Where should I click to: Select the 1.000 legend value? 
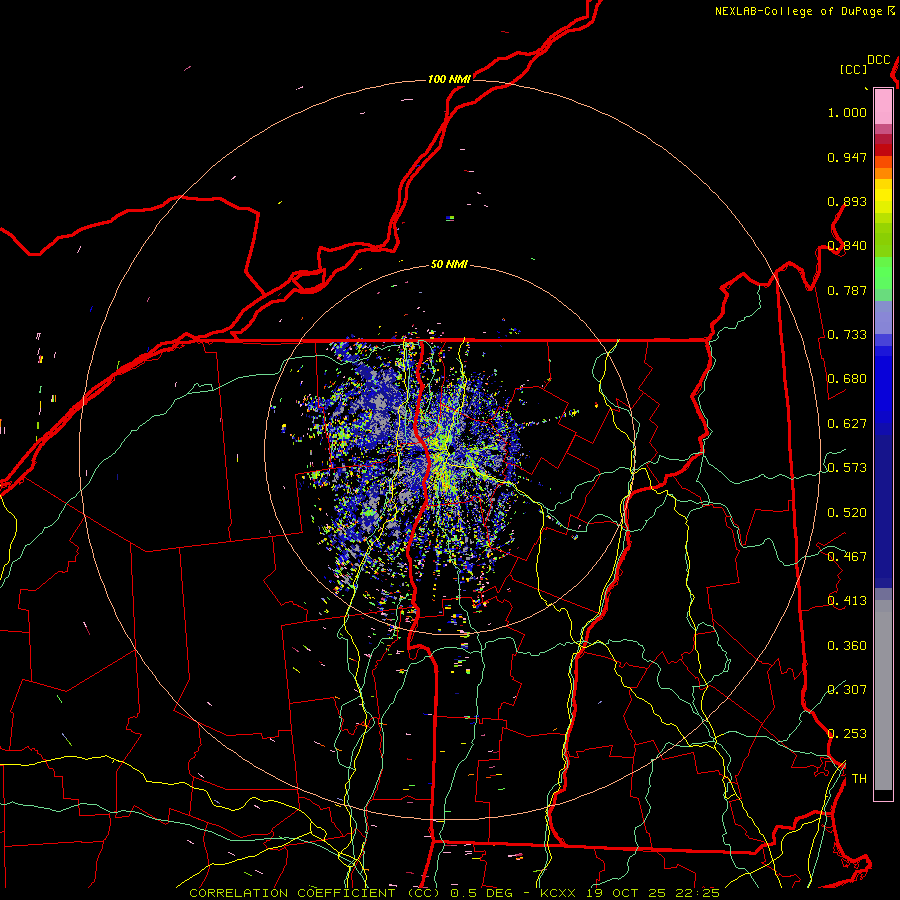pyautogui.click(x=847, y=112)
